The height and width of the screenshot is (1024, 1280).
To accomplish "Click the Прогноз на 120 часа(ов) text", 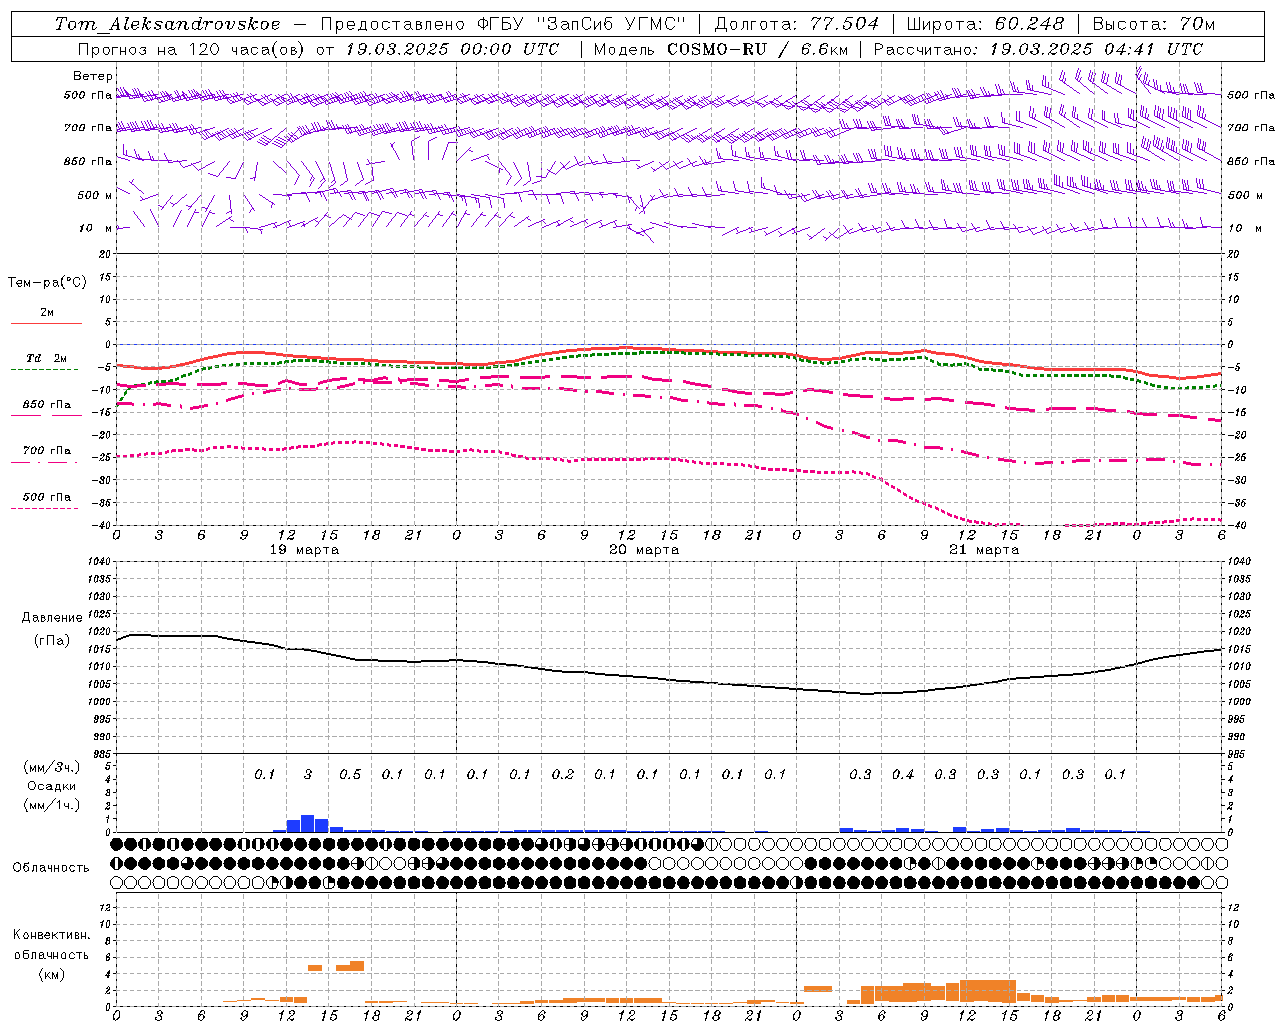I will point(192,49).
